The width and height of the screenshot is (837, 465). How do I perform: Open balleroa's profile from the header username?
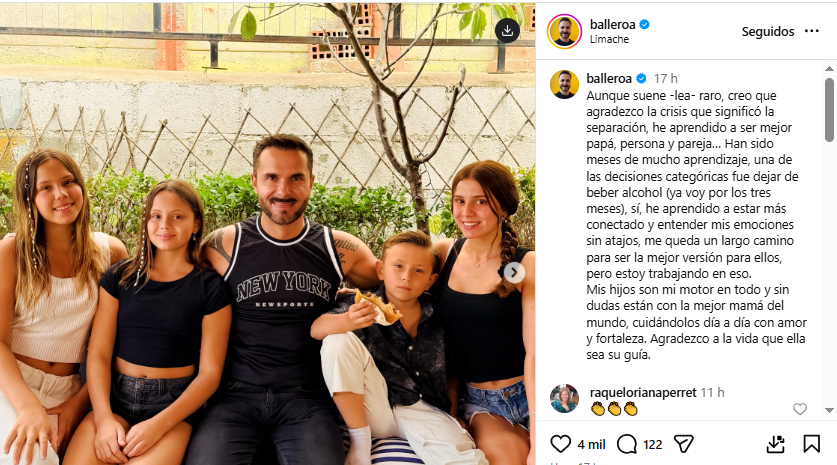coord(612,25)
